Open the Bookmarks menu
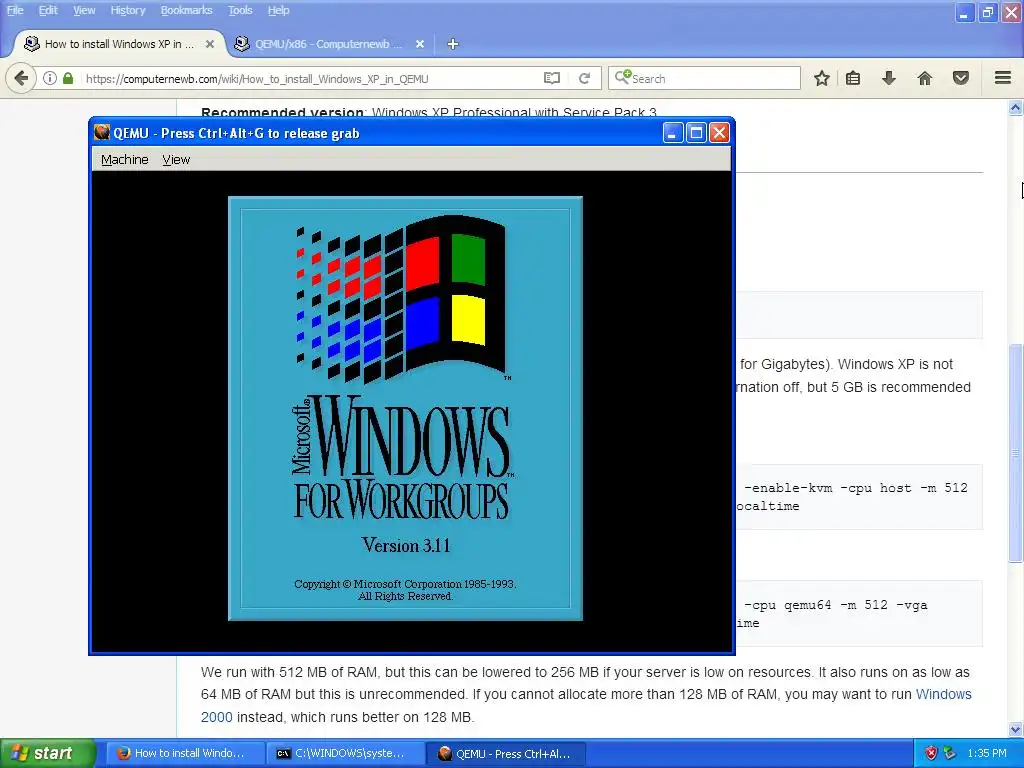 click(x=186, y=10)
